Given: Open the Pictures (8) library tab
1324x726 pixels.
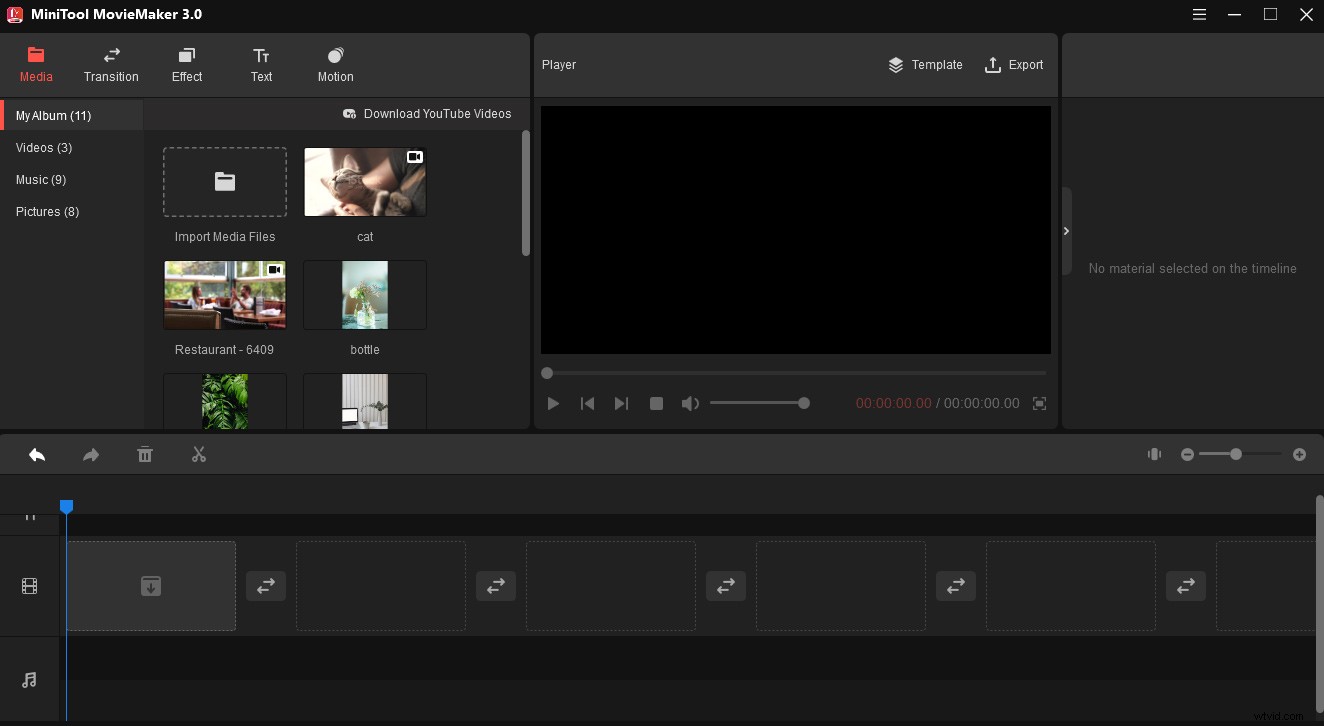Looking at the screenshot, I should coord(47,211).
